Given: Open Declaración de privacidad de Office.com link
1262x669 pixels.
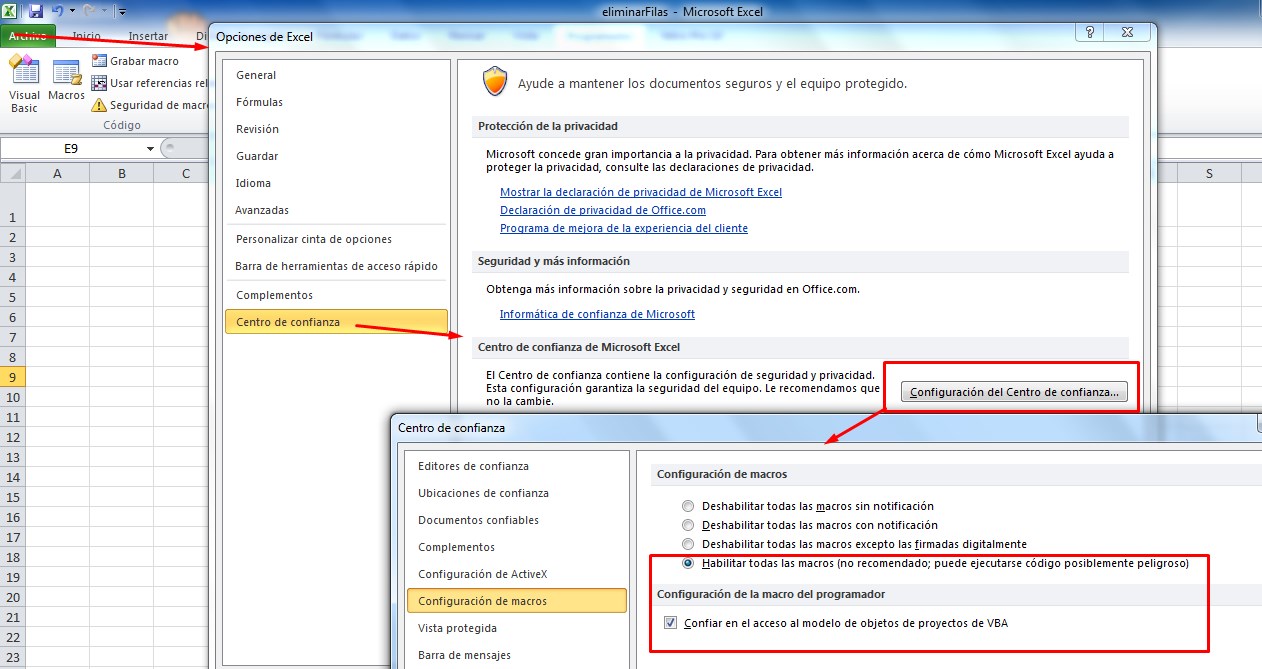Looking at the screenshot, I should click(x=603, y=210).
